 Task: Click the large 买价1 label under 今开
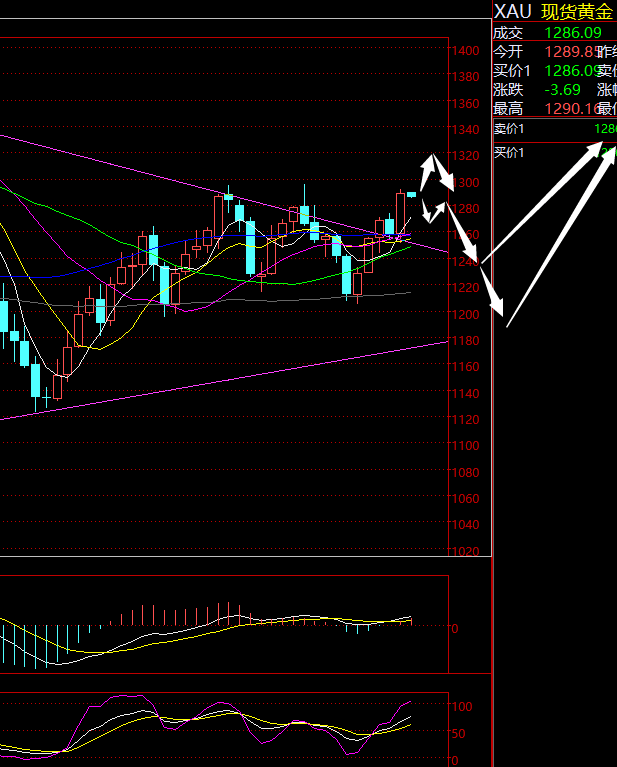click(x=512, y=71)
